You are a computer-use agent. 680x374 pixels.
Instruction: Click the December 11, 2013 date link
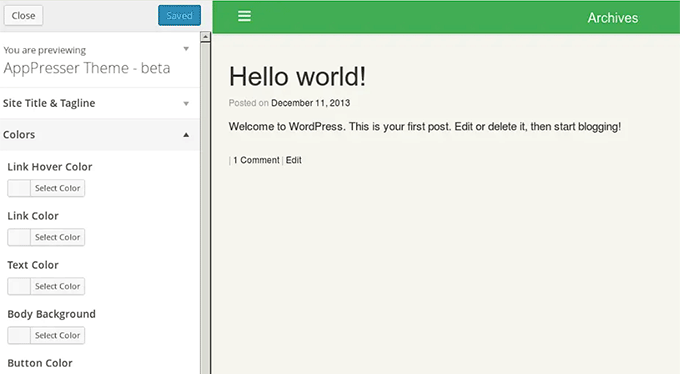tap(311, 103)
